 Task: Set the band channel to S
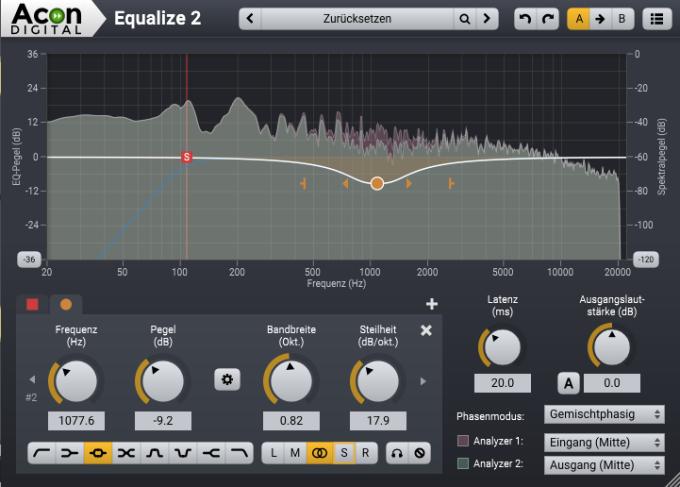coord(344,453)
